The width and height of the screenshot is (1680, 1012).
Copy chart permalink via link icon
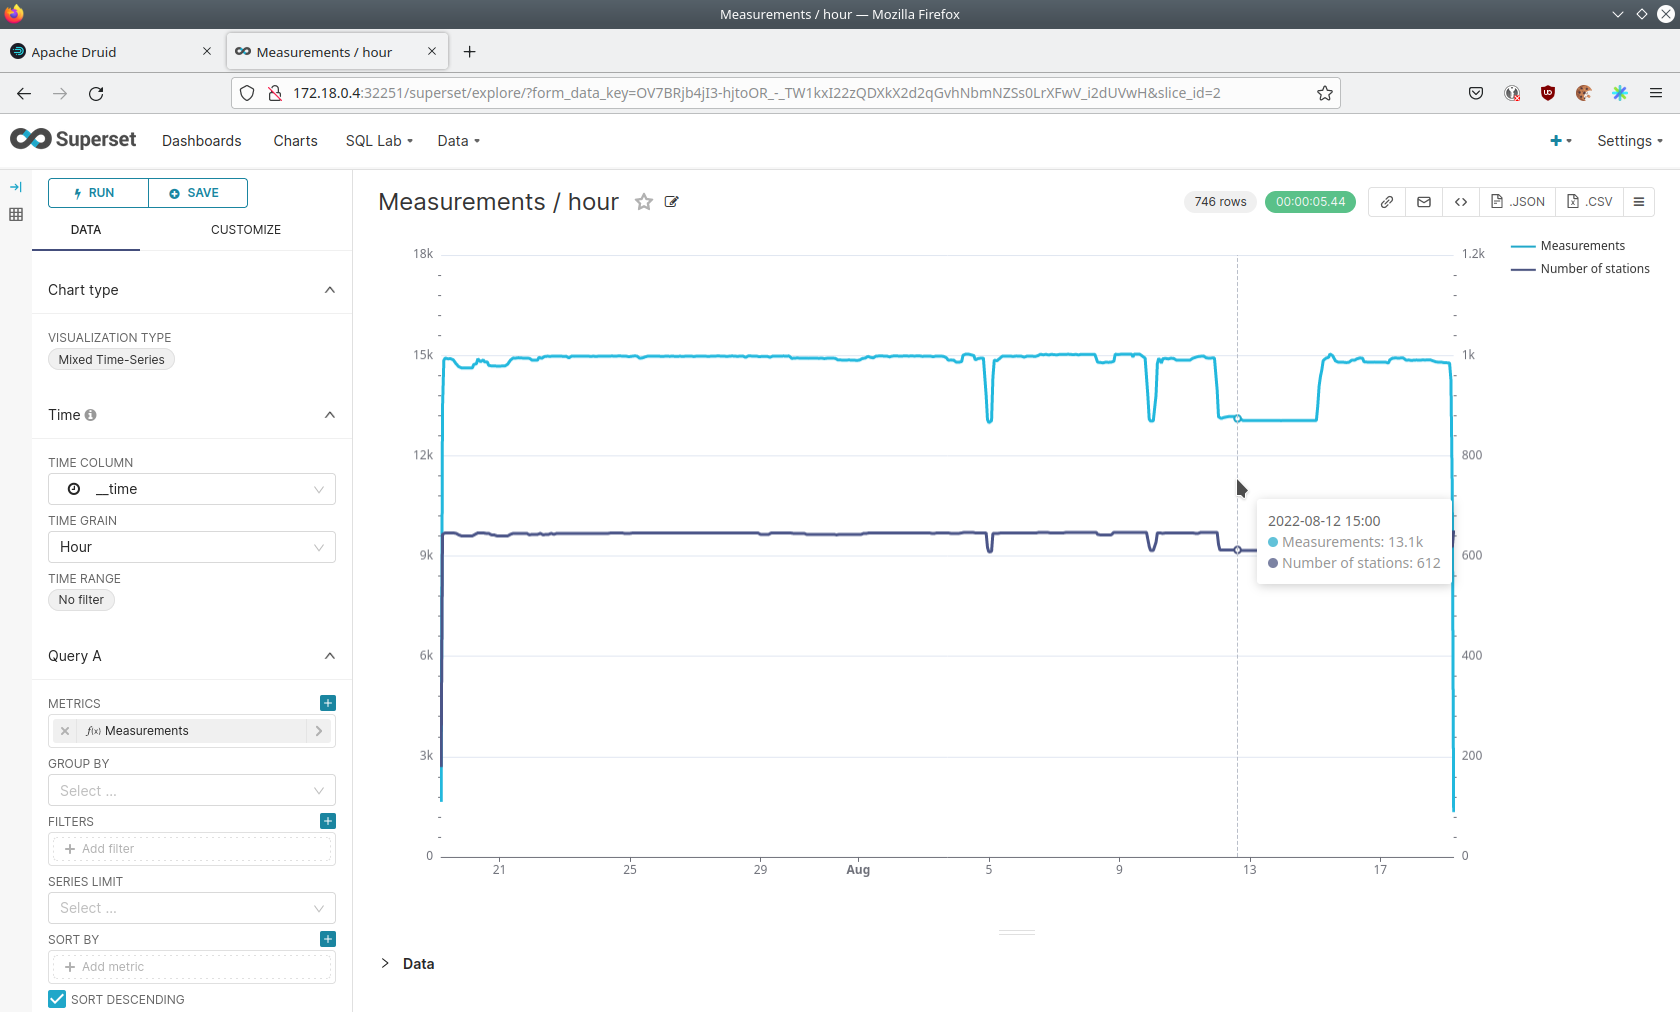click(1387, 202)
